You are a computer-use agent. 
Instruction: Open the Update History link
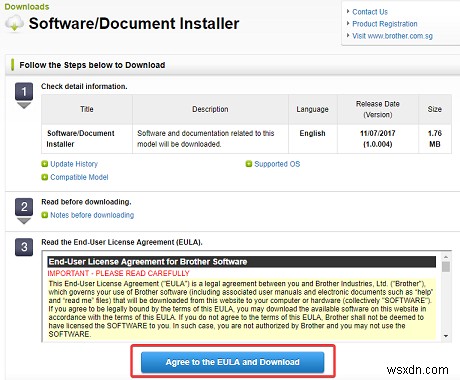click(74, 164)
